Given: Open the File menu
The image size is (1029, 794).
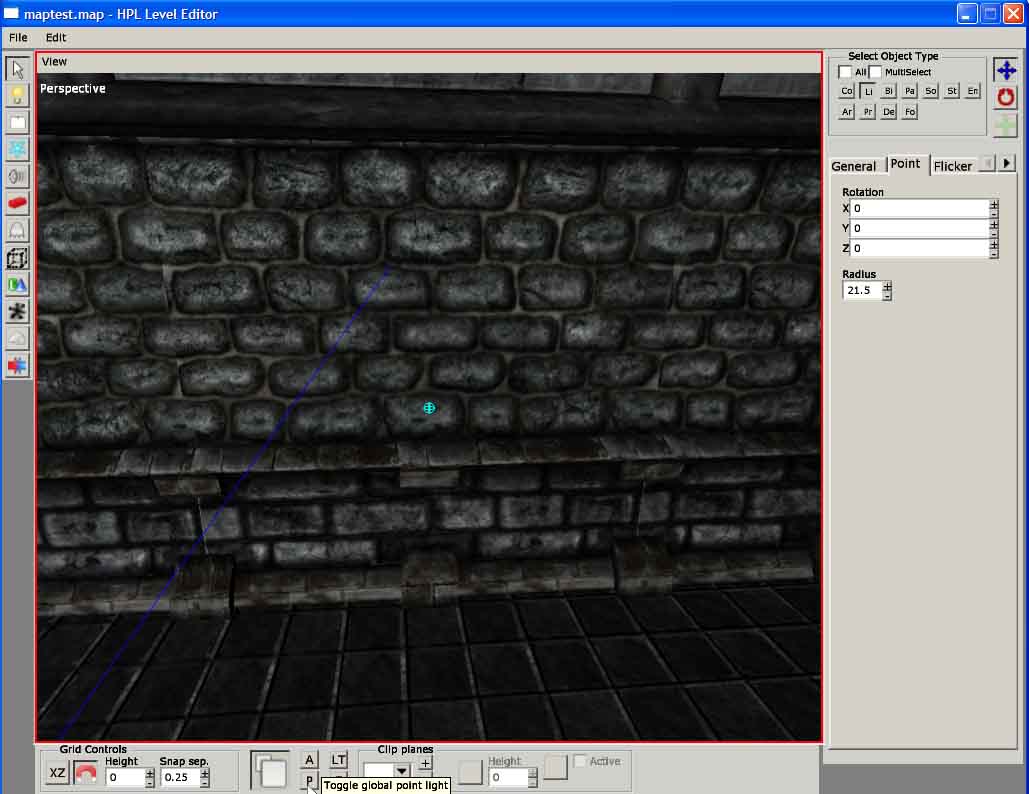Looking at the screenshot, I should click(x=18, y=37).
